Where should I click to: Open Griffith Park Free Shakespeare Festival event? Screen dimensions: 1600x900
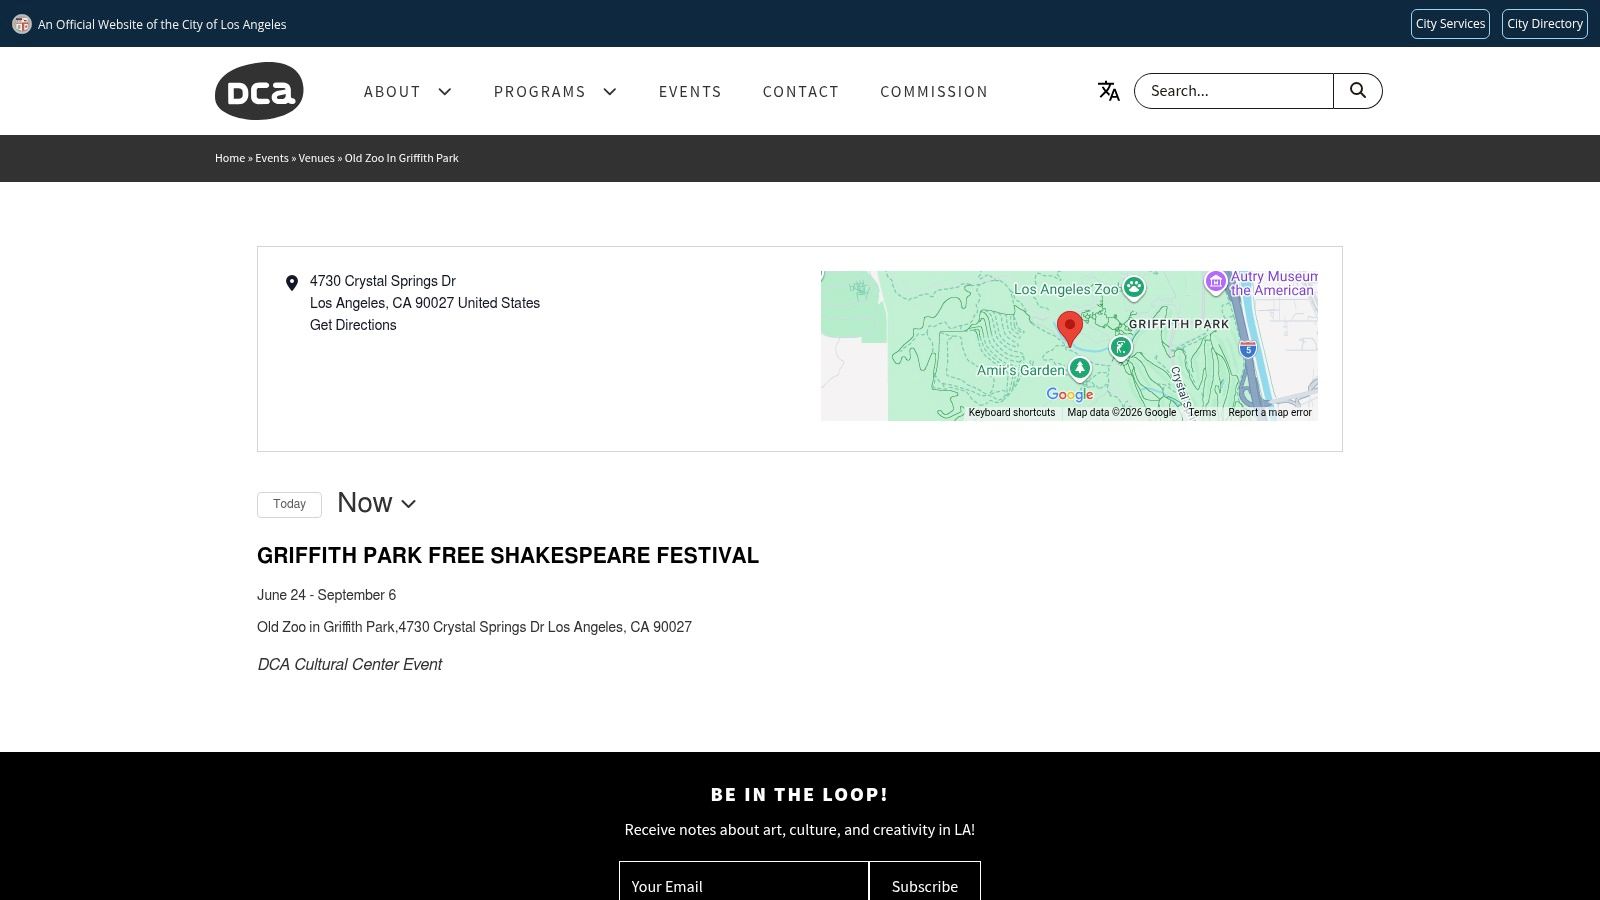(508, 556)
